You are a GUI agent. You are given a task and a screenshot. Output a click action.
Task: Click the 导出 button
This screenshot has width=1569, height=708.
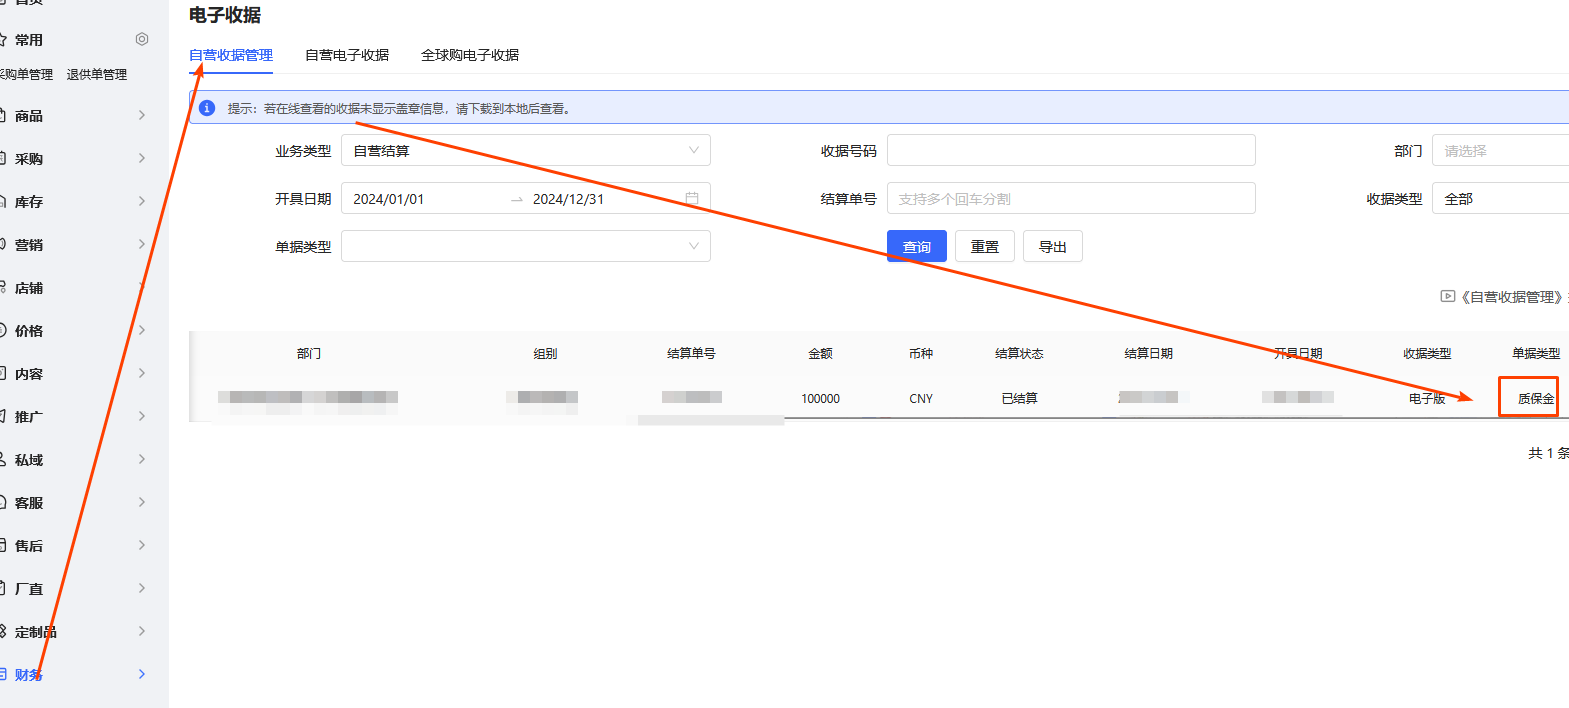(1052, 246)
